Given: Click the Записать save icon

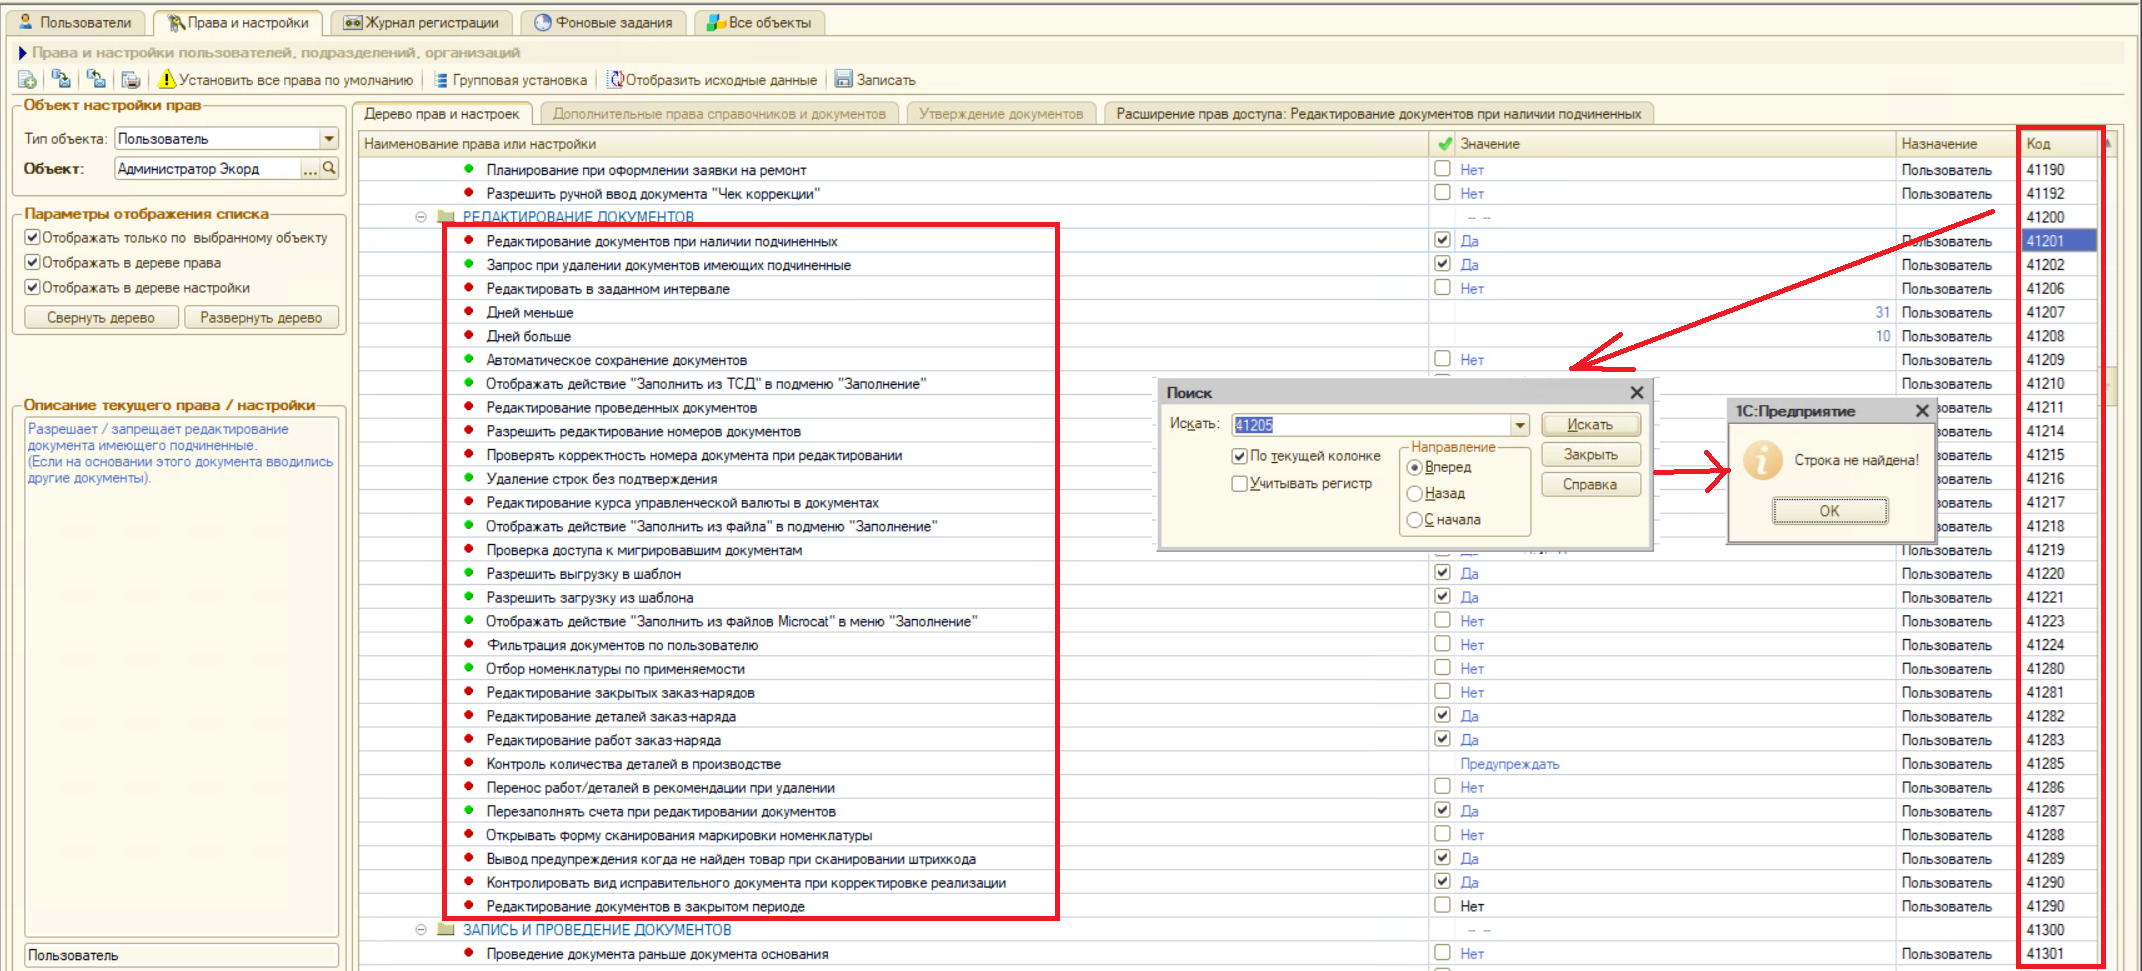Looking at the screenshot, I should [843, 79].
